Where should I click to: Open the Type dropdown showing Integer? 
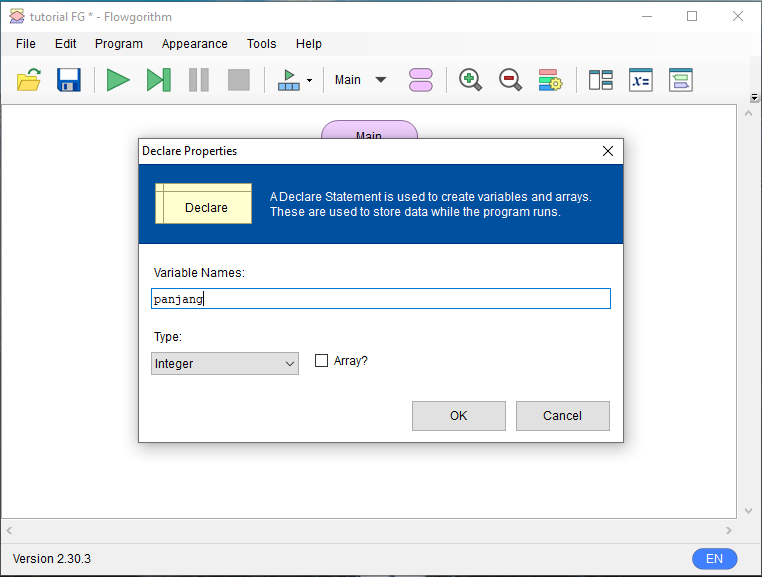coord(225,364)
